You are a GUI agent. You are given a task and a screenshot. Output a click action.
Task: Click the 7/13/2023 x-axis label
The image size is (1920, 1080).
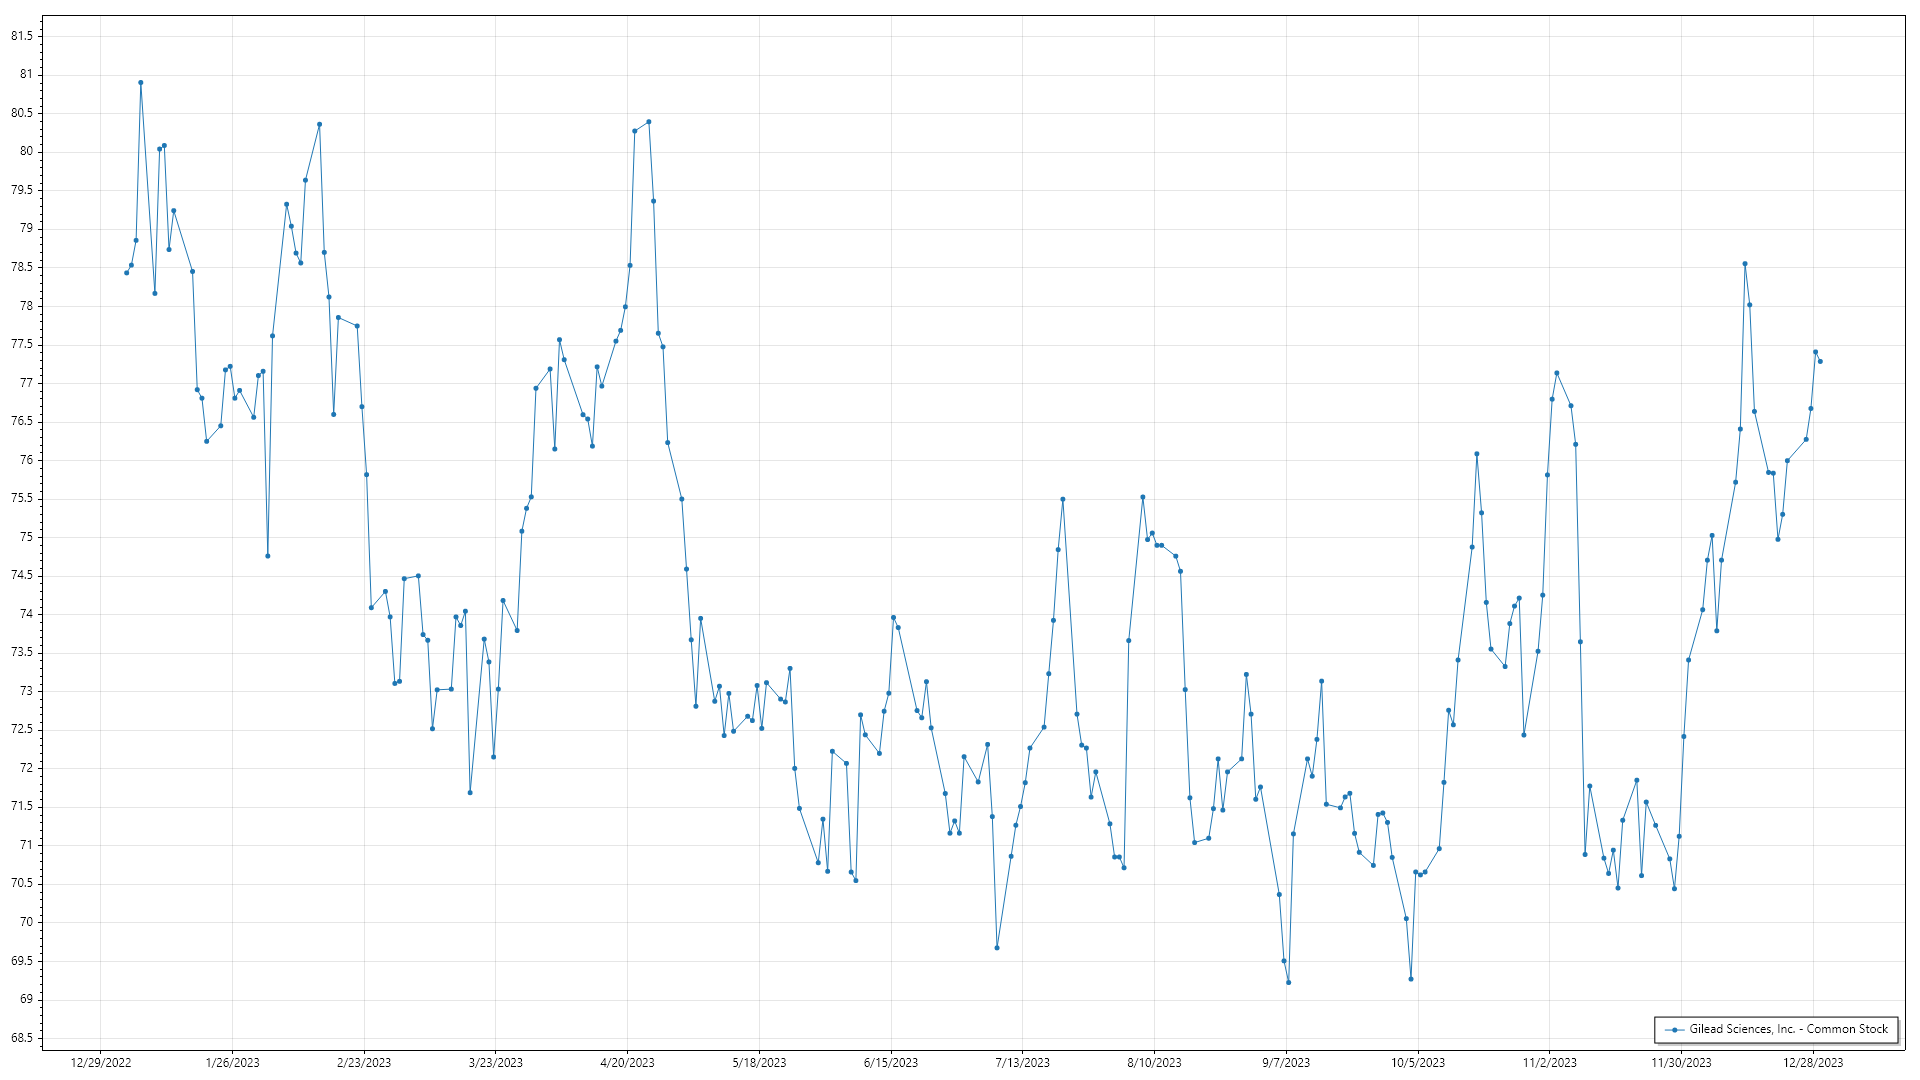(1022, 1063)
